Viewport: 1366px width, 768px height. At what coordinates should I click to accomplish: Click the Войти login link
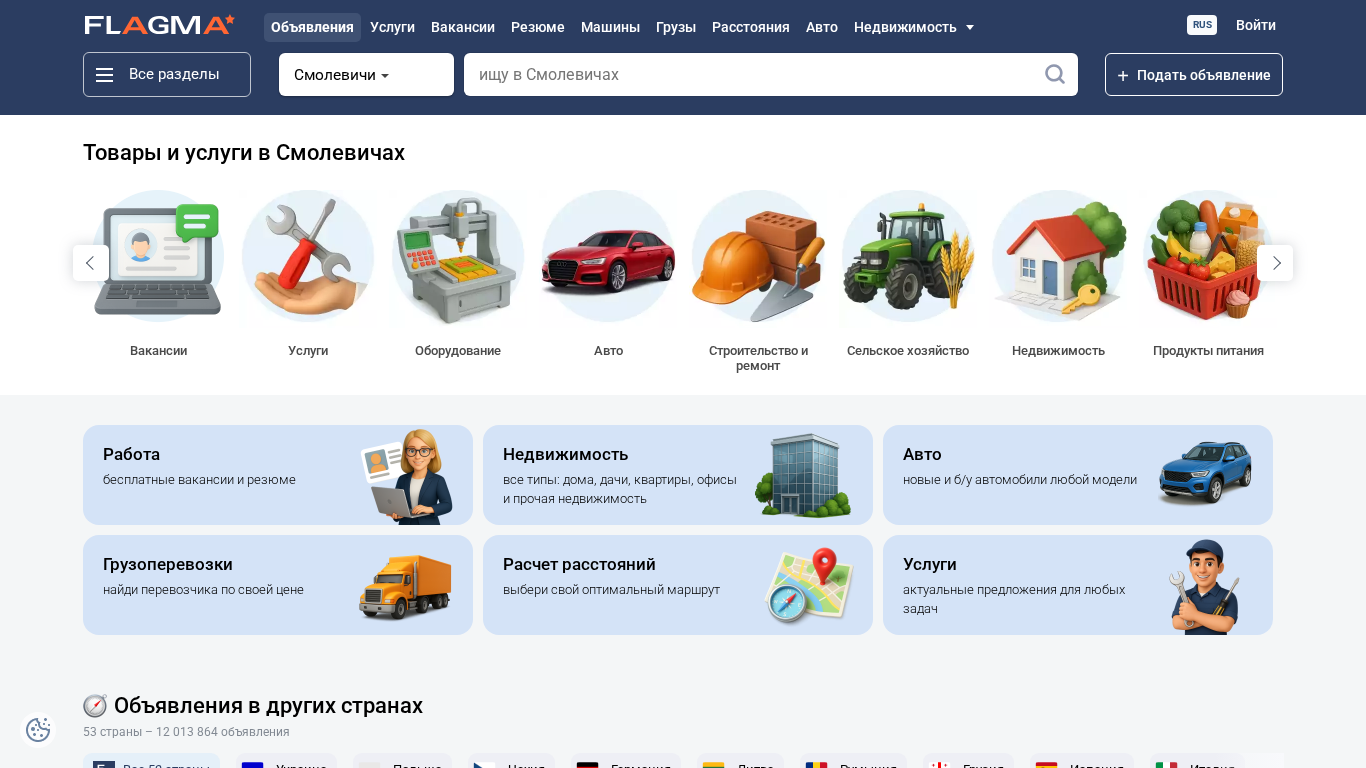(x=1256, y=25)
